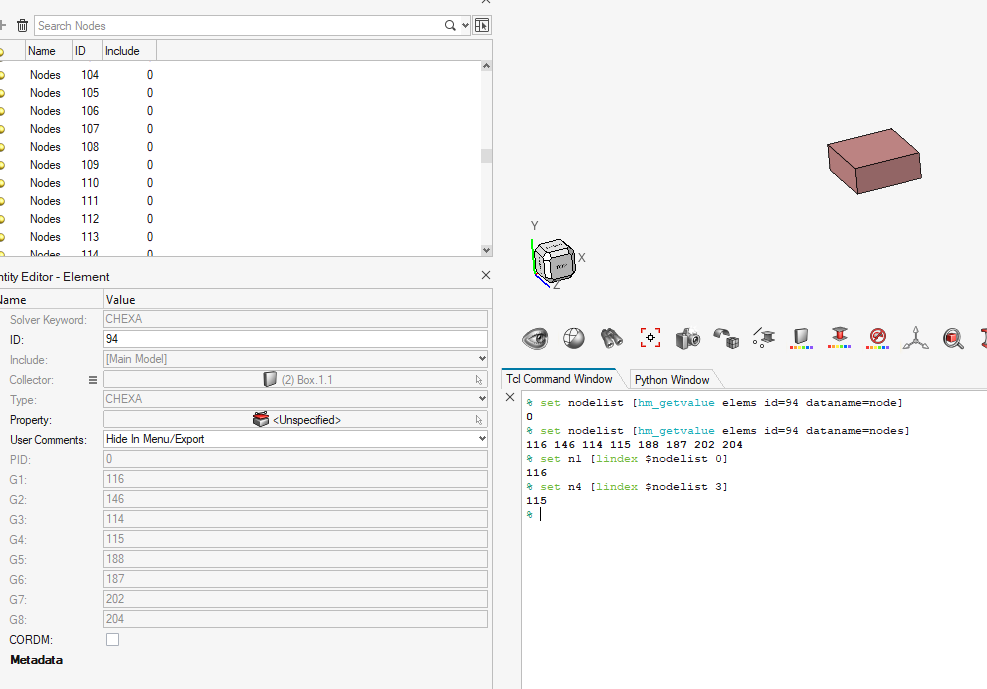Click the selector icon right of search box
This screenshot has width=987, height=689.
click(482, 26)
